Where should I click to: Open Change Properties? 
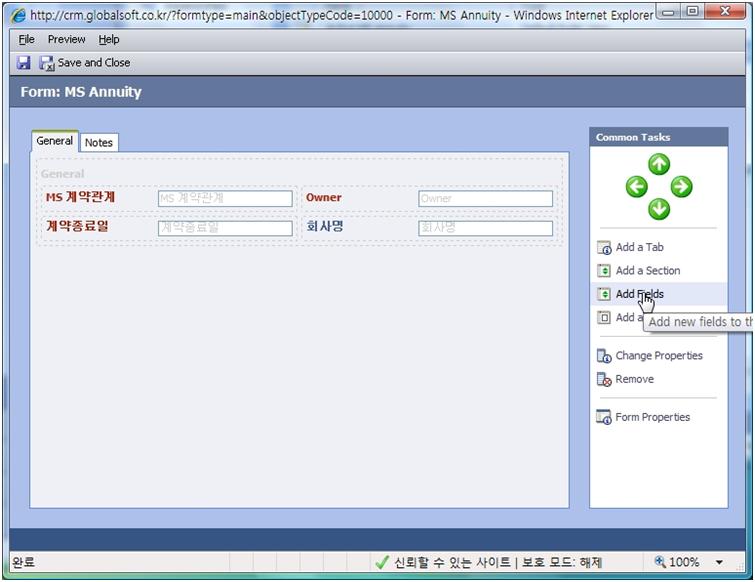click(x=659, y=355)
